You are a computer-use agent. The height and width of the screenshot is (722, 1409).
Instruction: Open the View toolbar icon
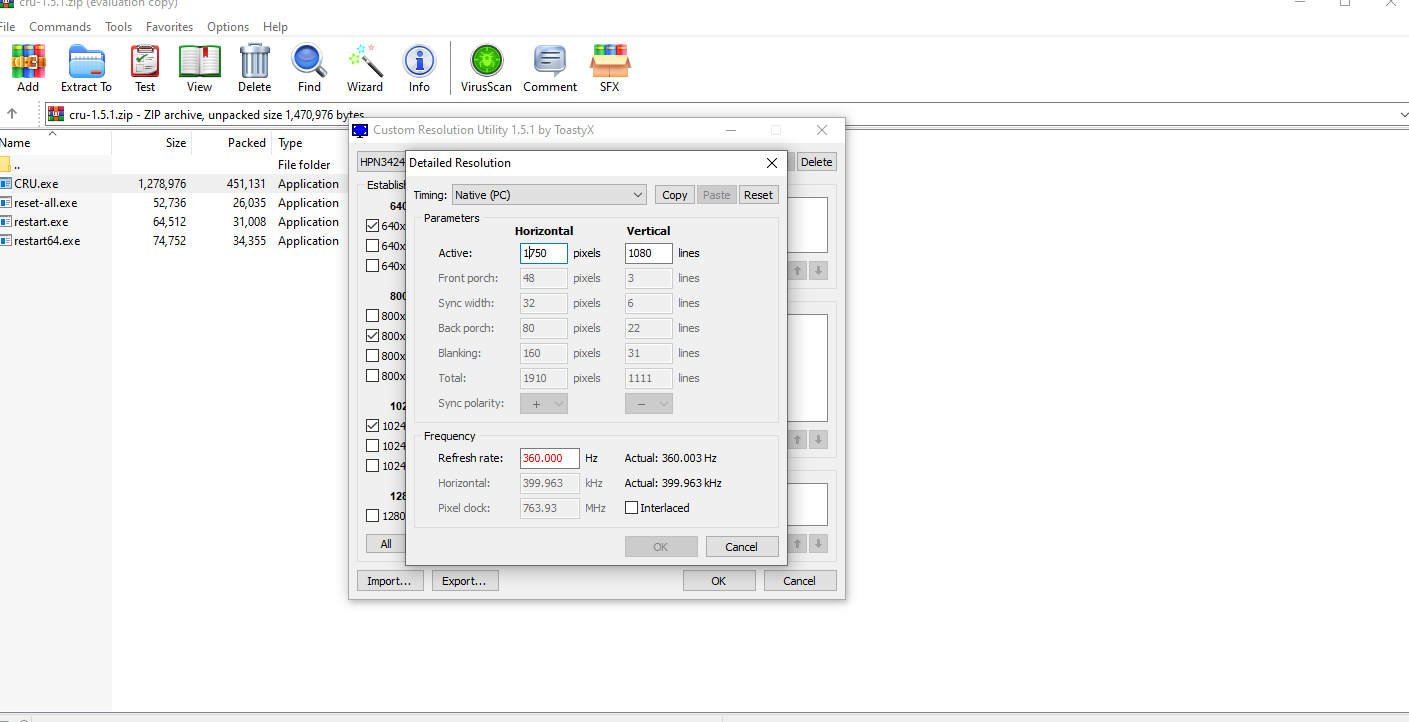click(x=199, y=63)
